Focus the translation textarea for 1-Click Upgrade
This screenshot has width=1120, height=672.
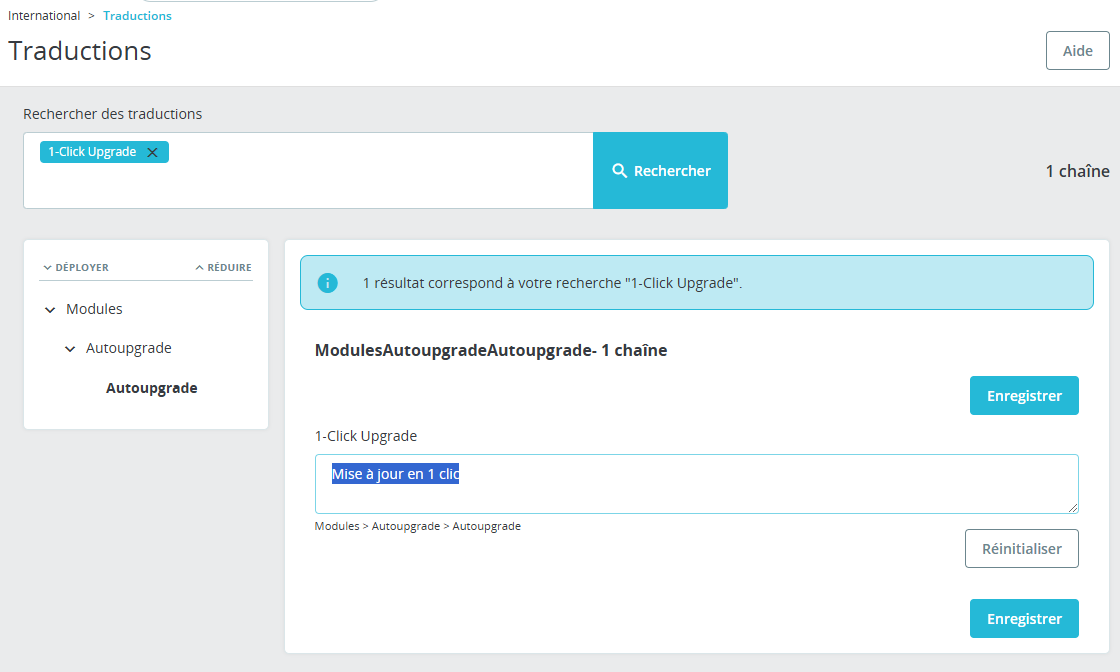pyautogui.click(x=696, y=483)
